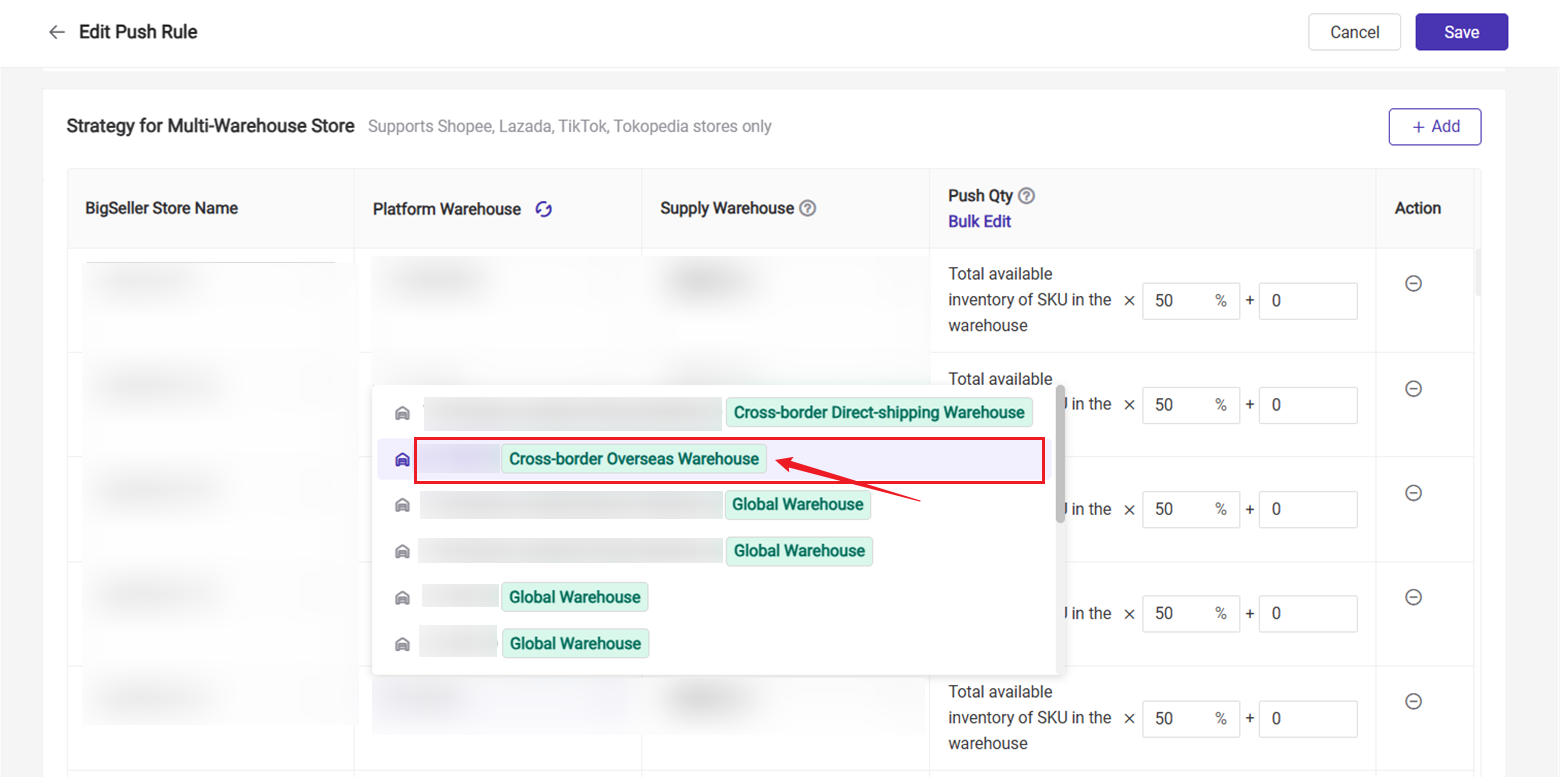Choose the Cross-border Overseas Warehouse option

(x=634, y=459)
